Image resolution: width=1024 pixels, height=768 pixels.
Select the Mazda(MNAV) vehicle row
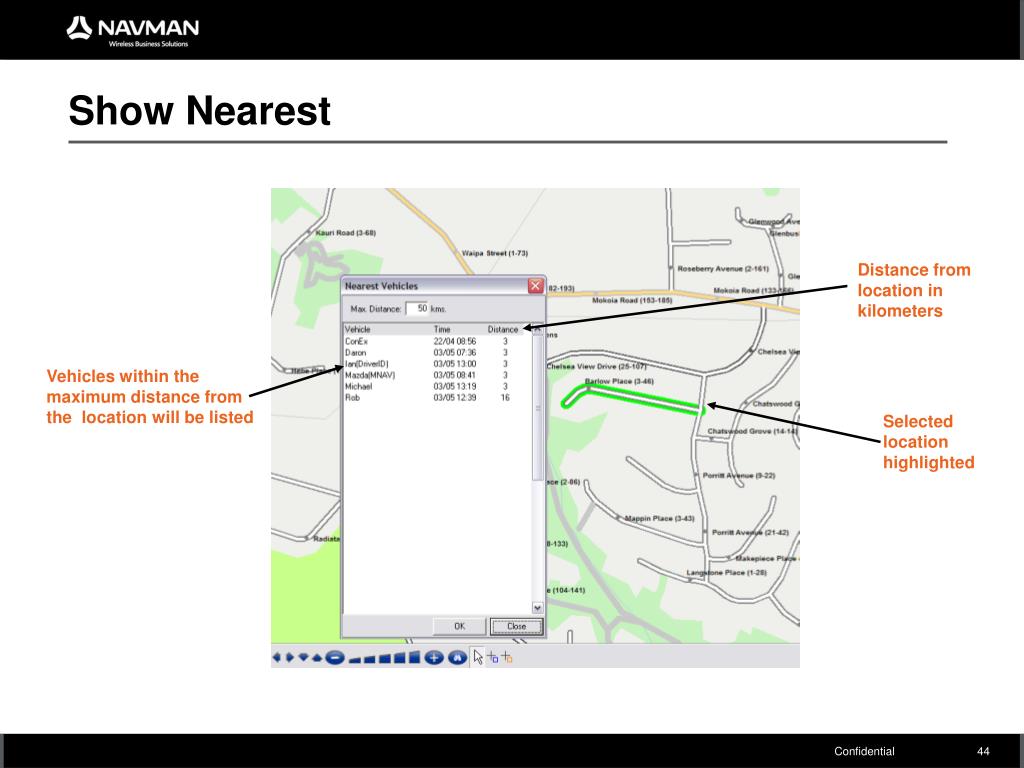click(x=438, y=375)
